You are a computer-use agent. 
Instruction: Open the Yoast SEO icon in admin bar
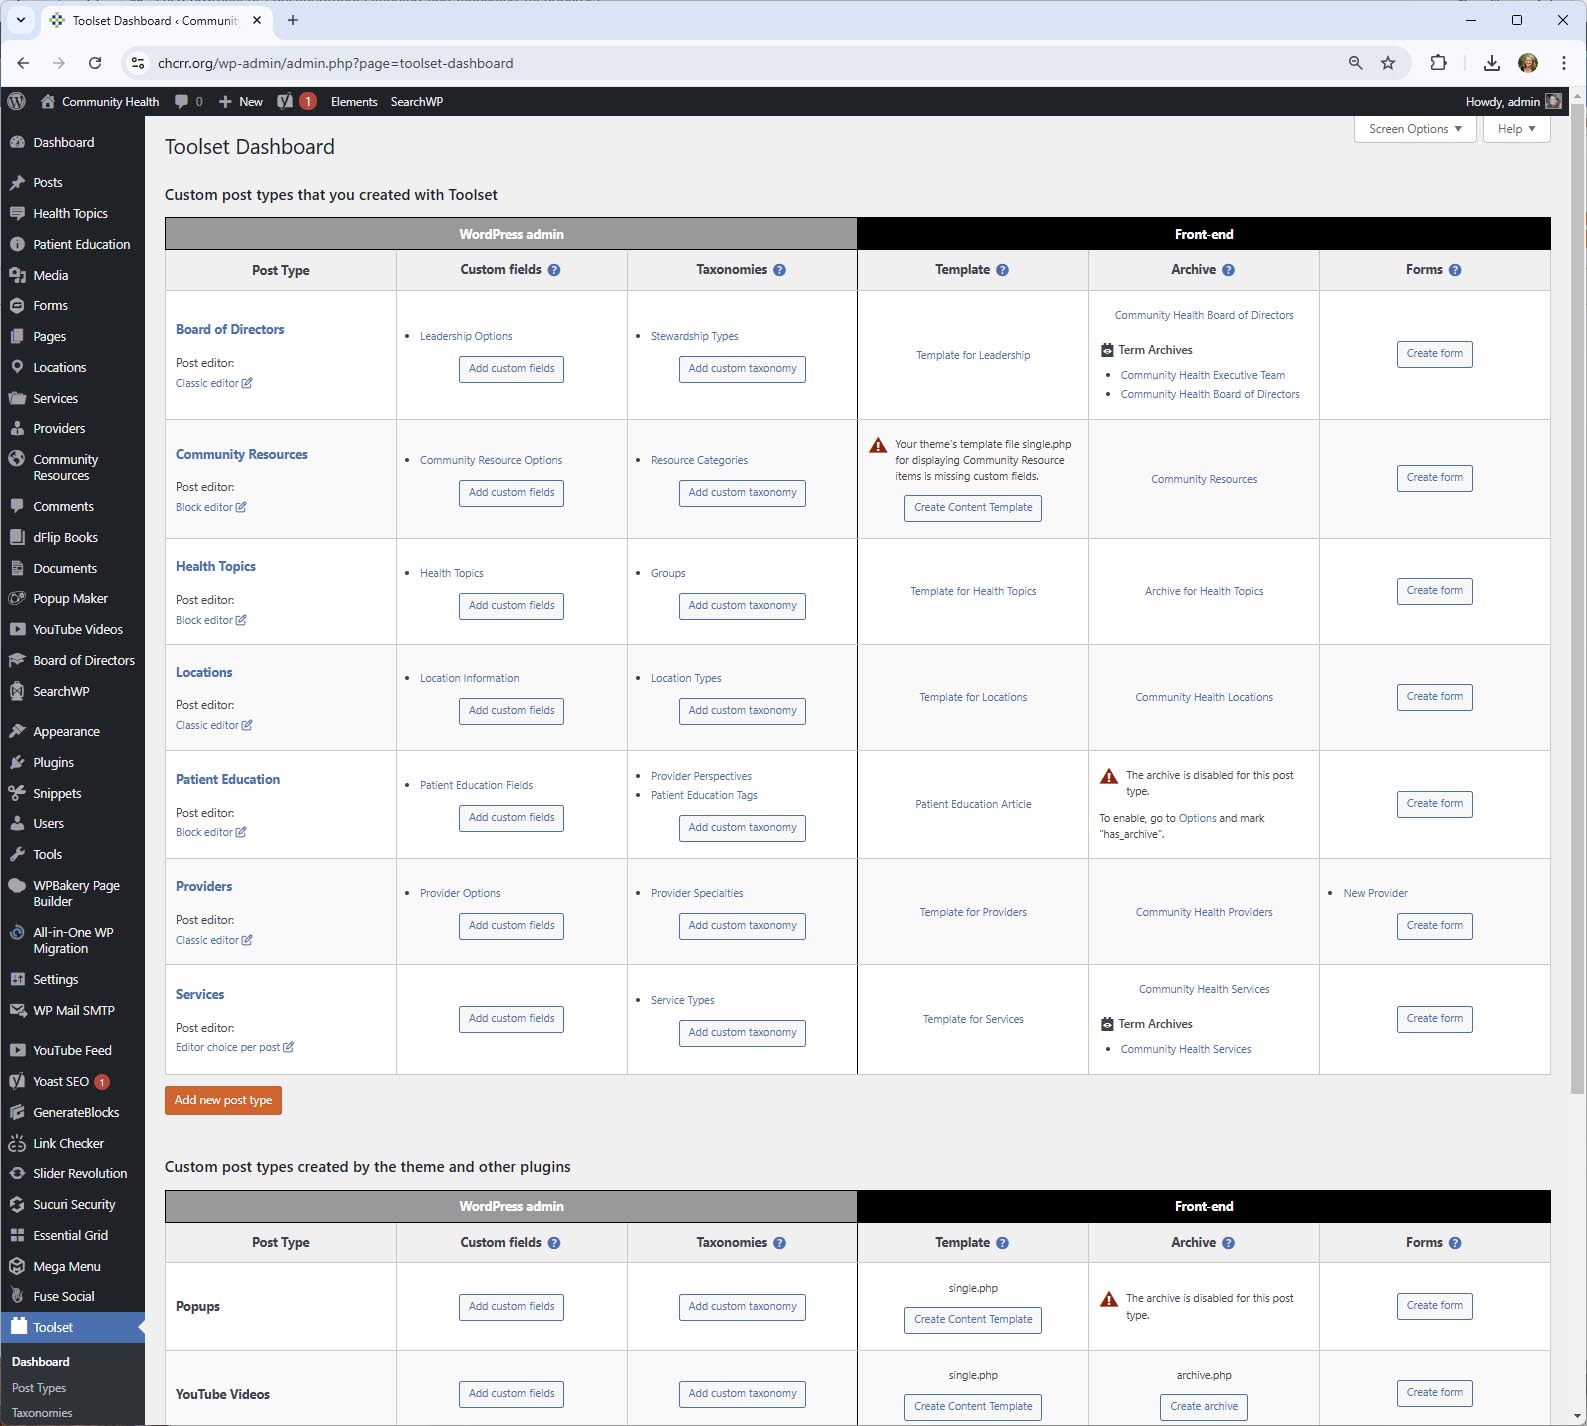(285, 101)
